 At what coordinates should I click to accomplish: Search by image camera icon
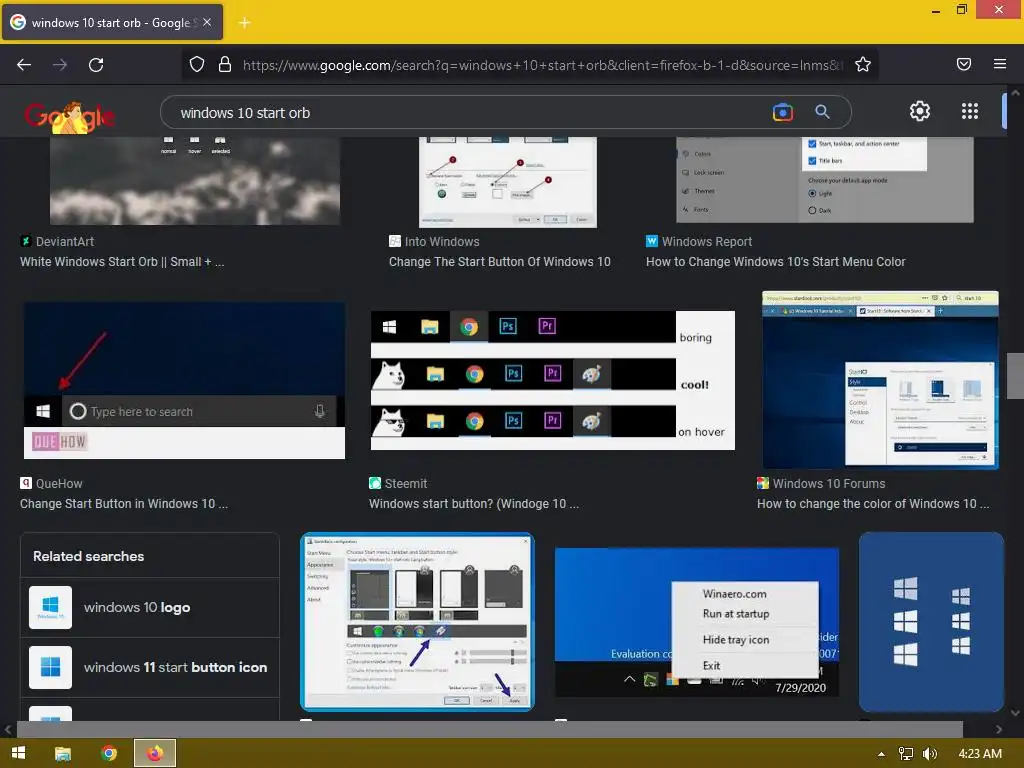[x=782, y=112]
